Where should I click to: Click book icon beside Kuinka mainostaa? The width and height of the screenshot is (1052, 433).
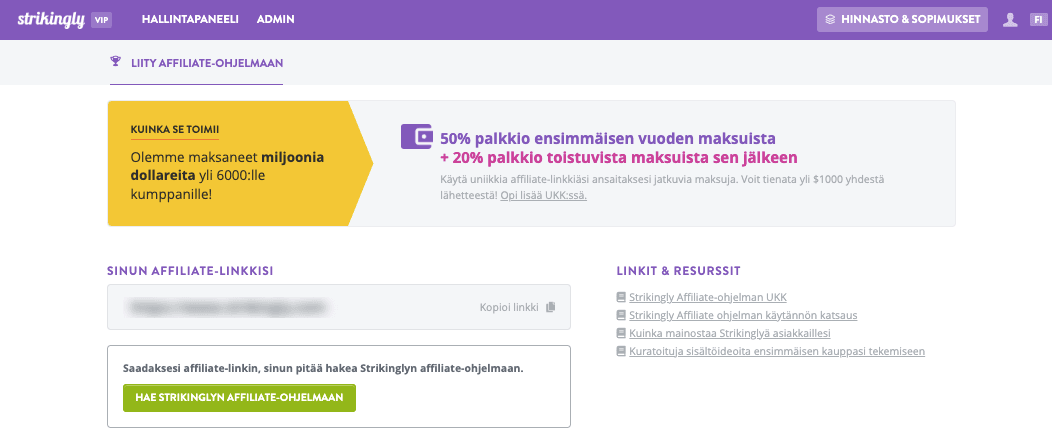(x=621, y=333)
